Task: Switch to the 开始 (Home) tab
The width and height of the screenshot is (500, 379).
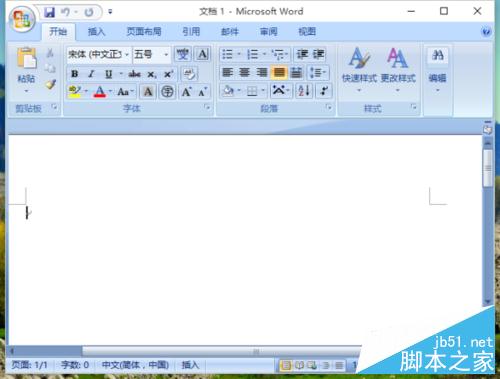Action: click(x=58, y=32)
